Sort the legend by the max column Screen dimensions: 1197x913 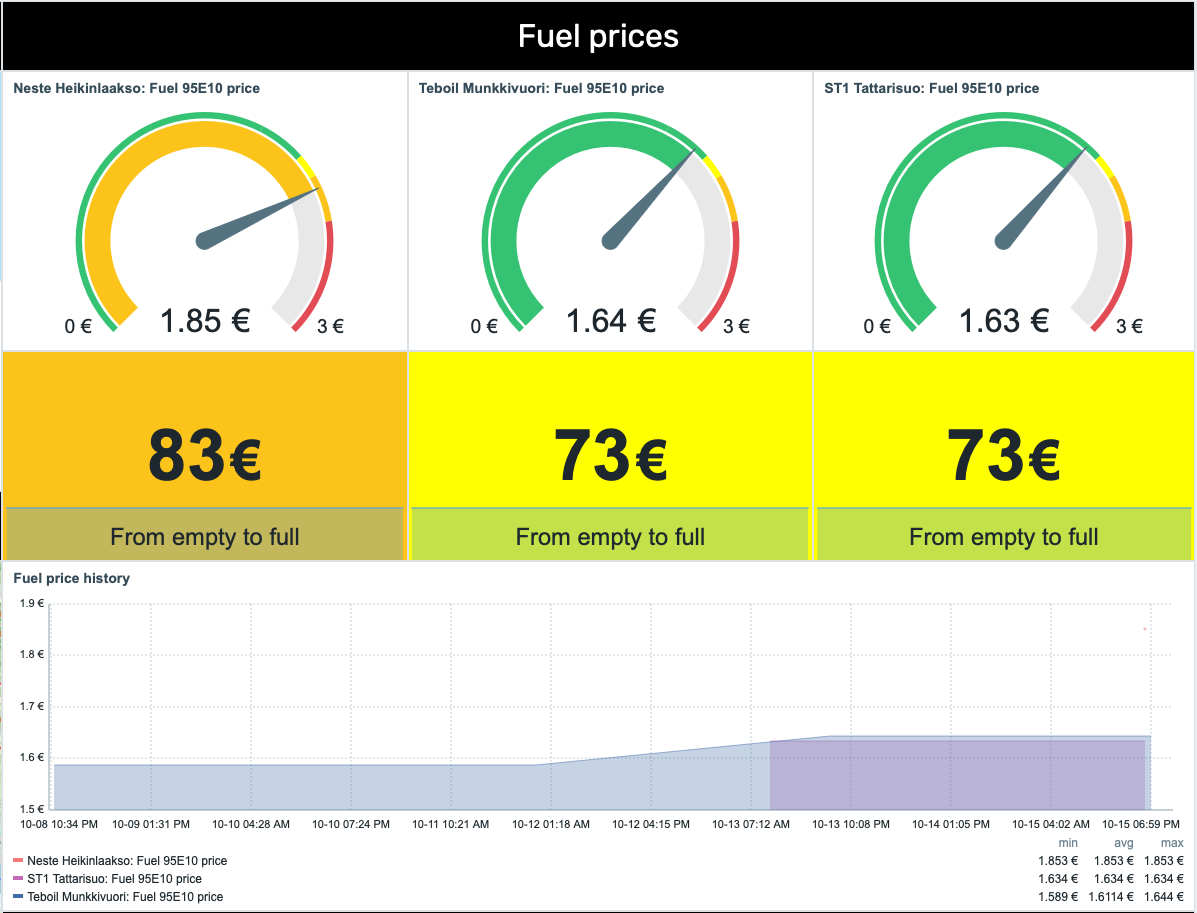[x=1170, y=842]
